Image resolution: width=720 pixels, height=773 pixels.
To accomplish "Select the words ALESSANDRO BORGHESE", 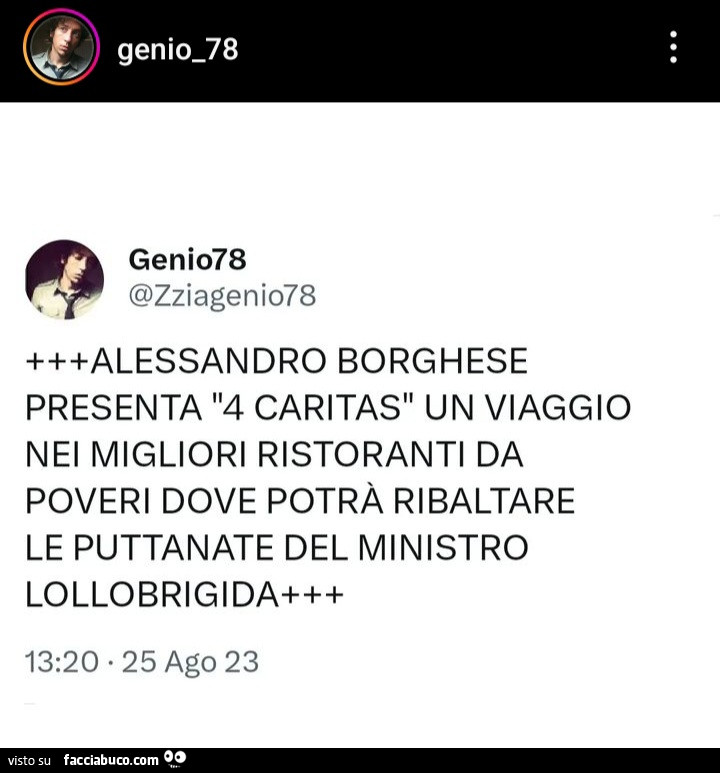I will point(309,360).
